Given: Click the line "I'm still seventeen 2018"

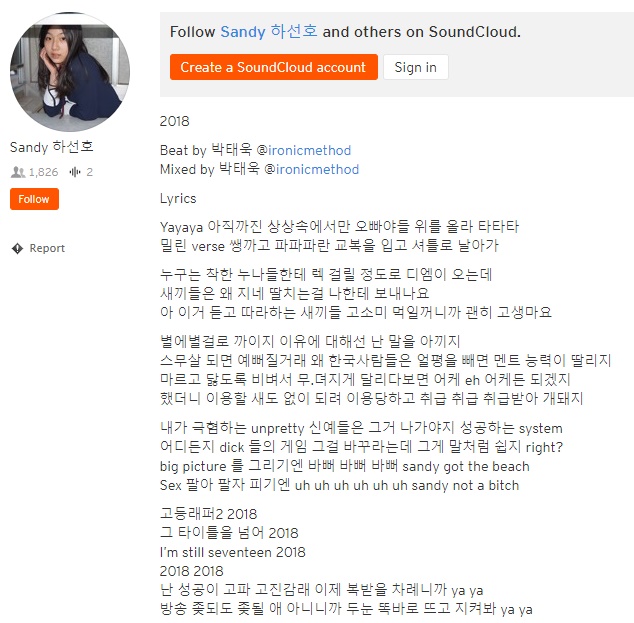Looking at the screenshot, I should 232,552.
